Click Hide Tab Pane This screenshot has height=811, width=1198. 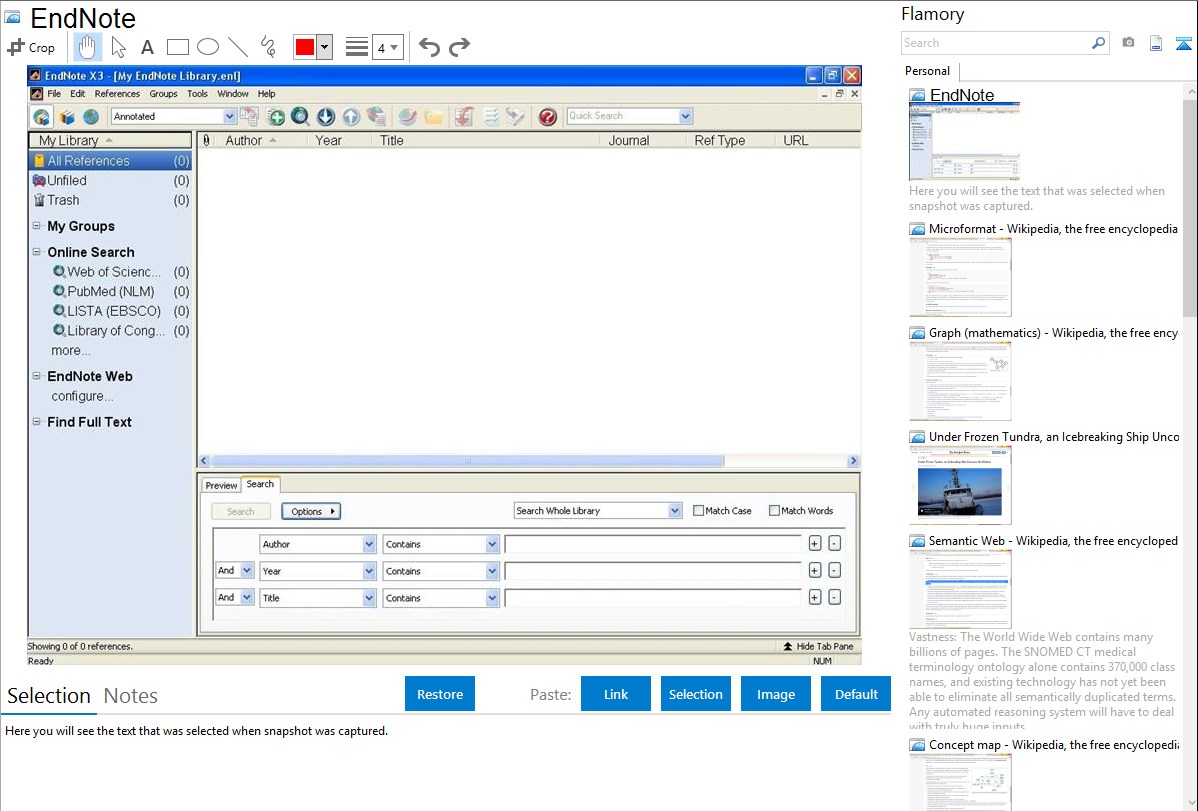point(818,646)
